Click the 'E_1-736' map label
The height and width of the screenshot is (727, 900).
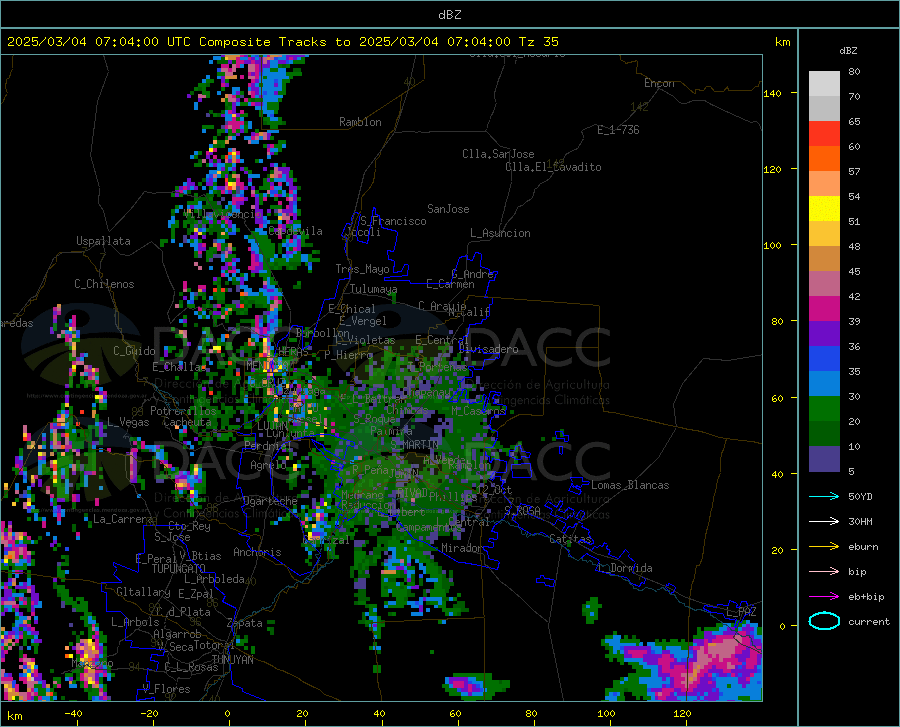coord(618,130)
